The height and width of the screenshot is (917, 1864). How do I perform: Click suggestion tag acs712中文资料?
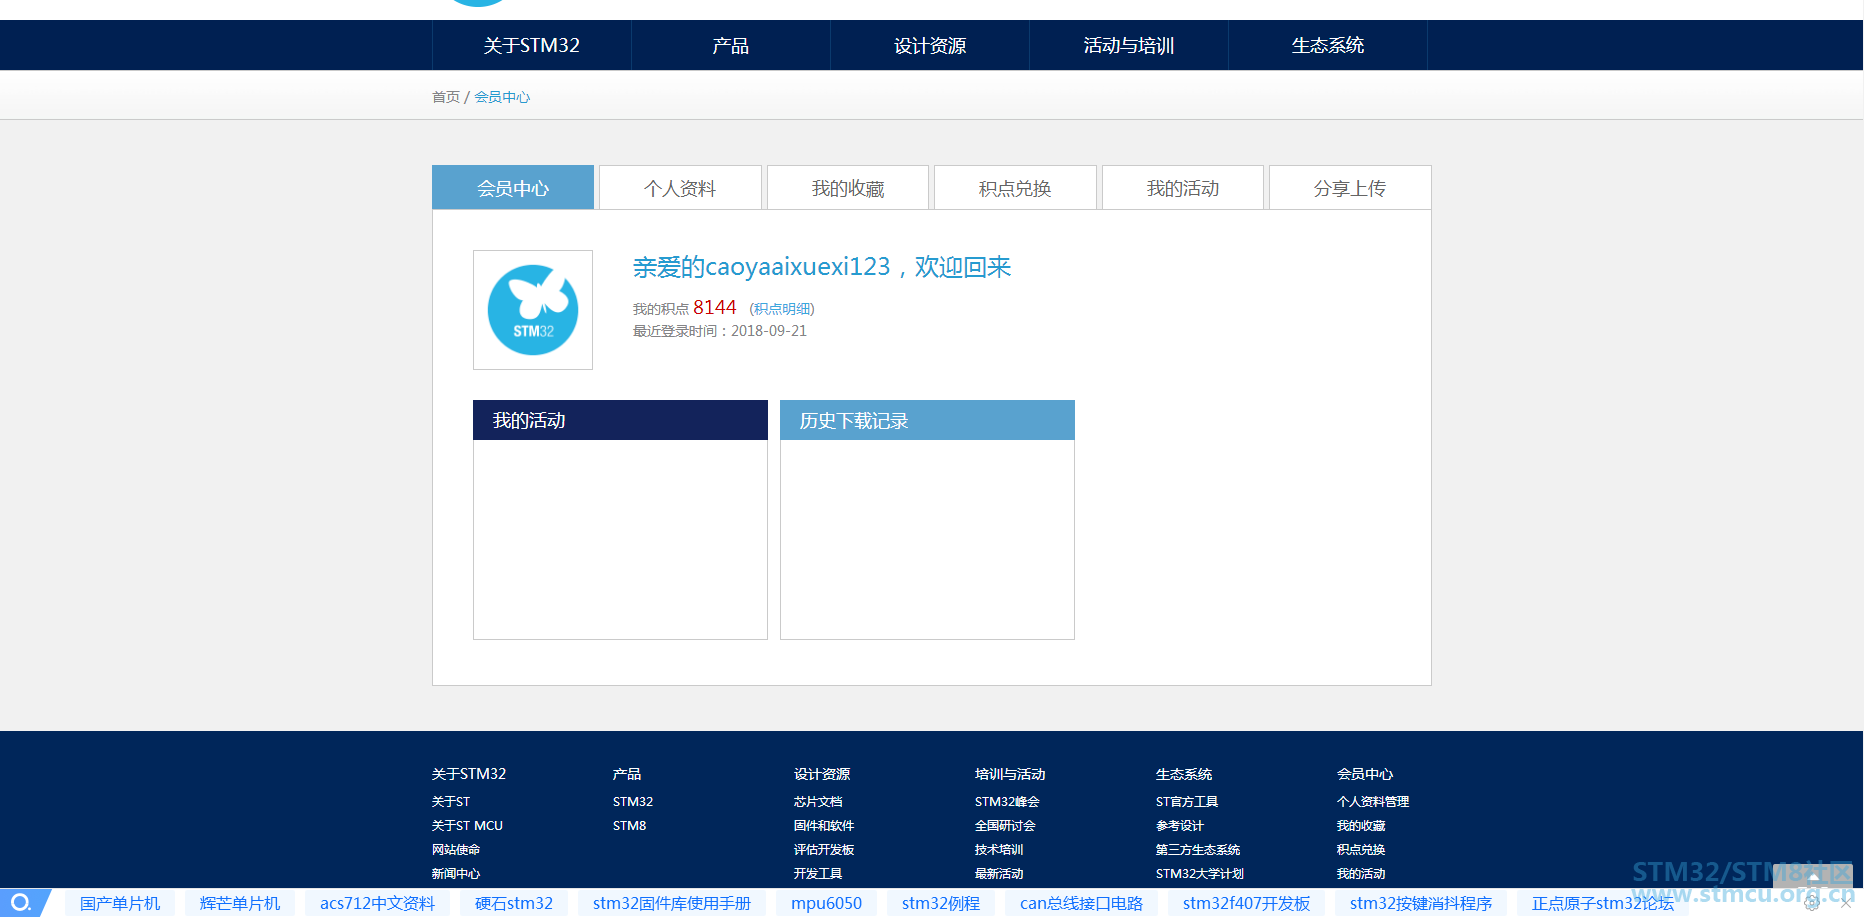377,904
